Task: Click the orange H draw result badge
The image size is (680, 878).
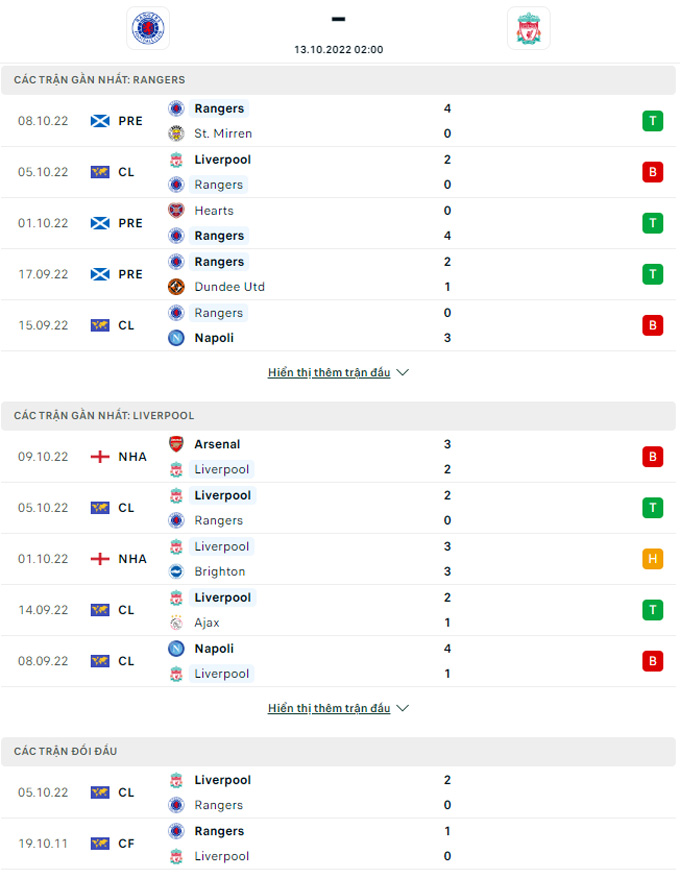Action: point(652,559)
